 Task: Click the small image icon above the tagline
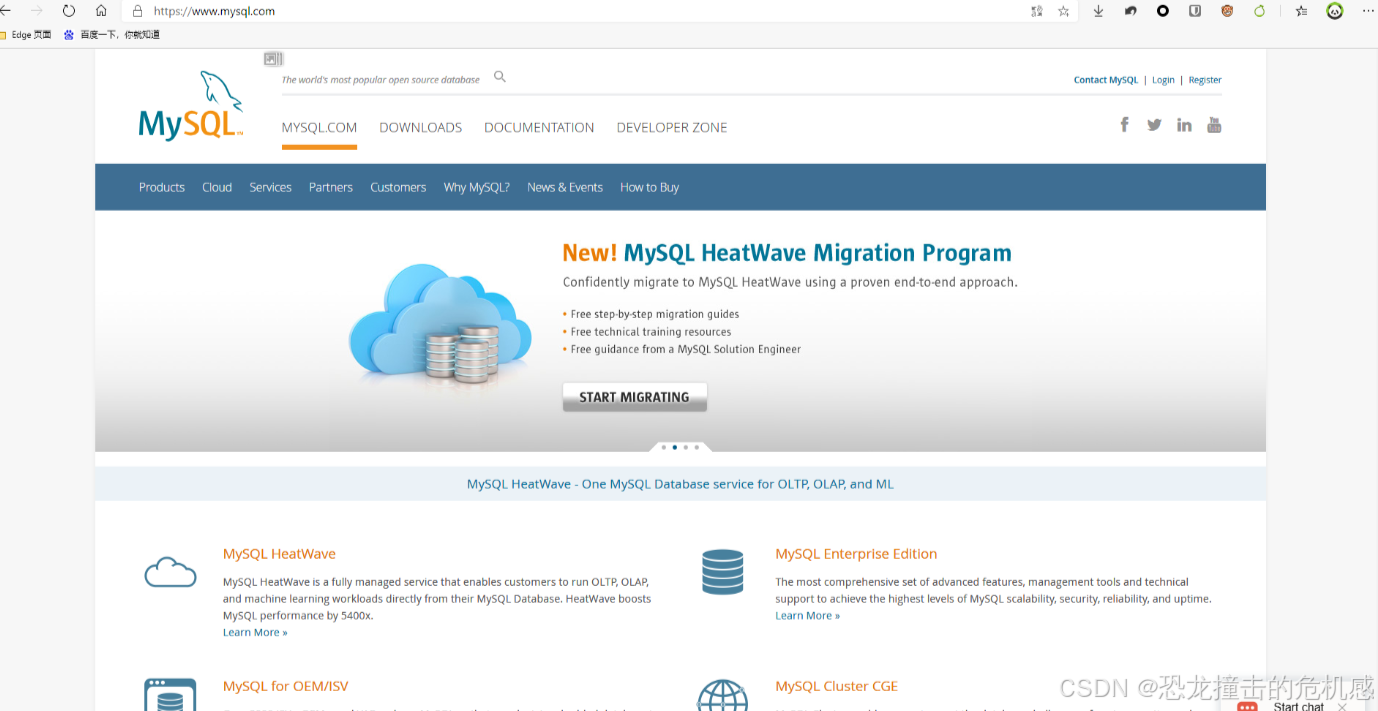[x=274, y=59]
